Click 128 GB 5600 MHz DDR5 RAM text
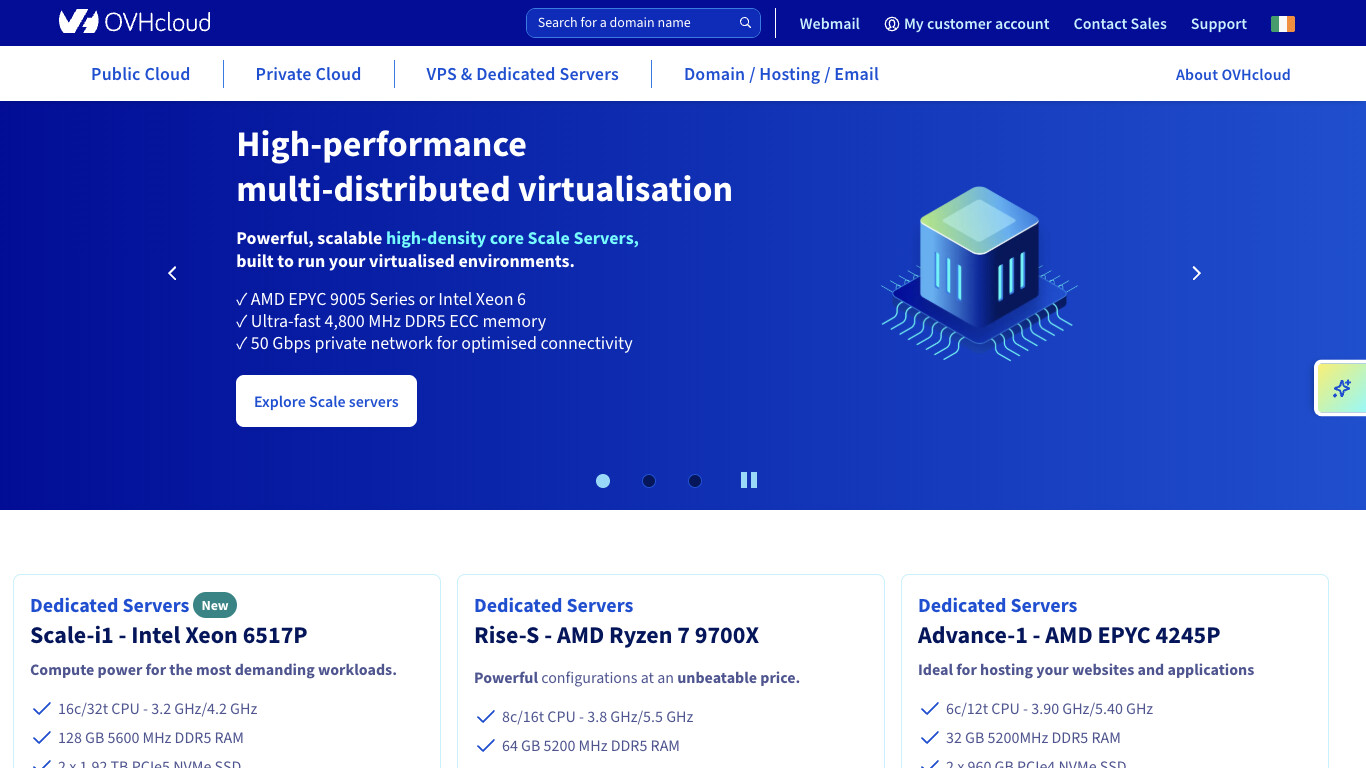Viewport: 1366px width, 768px height. click(151, 738)
